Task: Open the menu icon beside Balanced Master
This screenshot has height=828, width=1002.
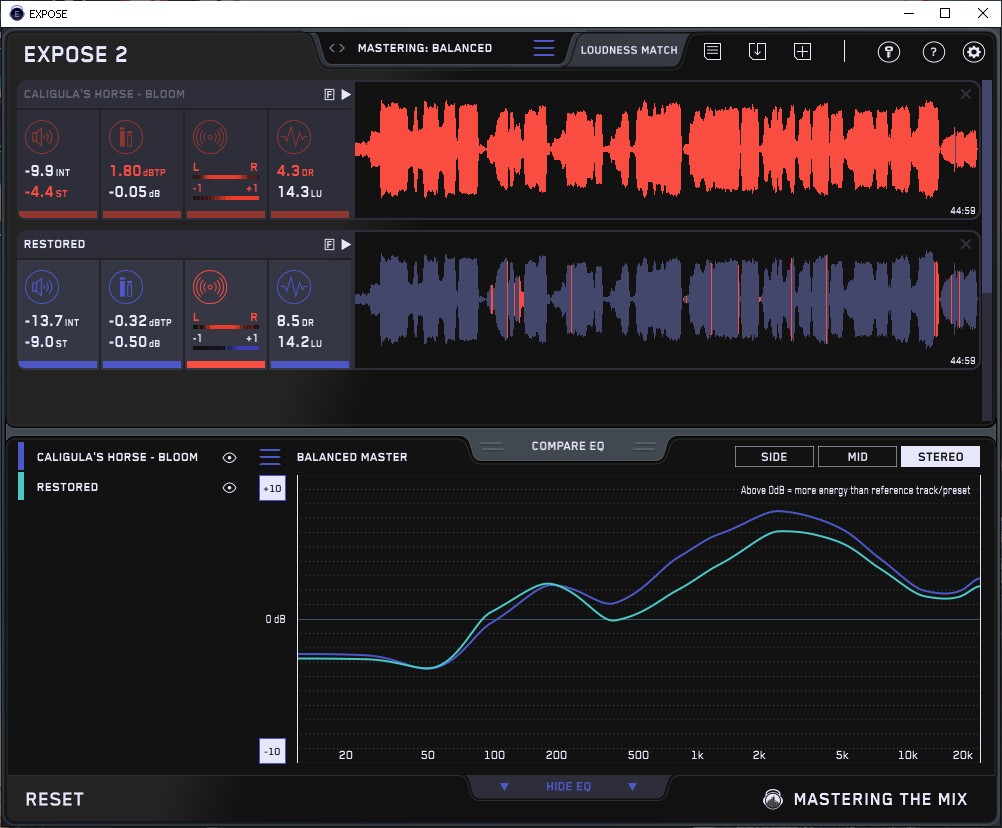Action: [270, 457]
